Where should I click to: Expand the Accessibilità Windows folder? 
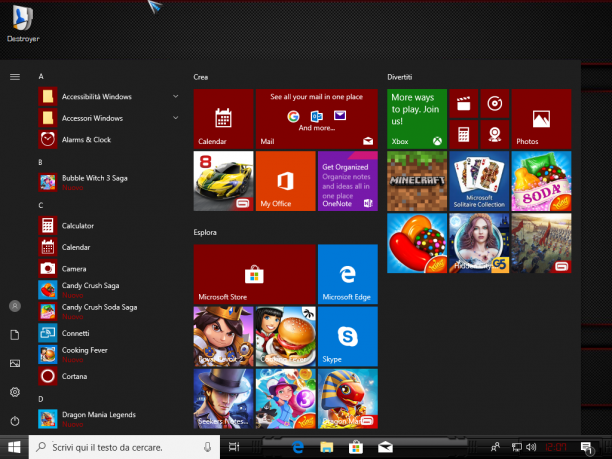click(109, 96)
